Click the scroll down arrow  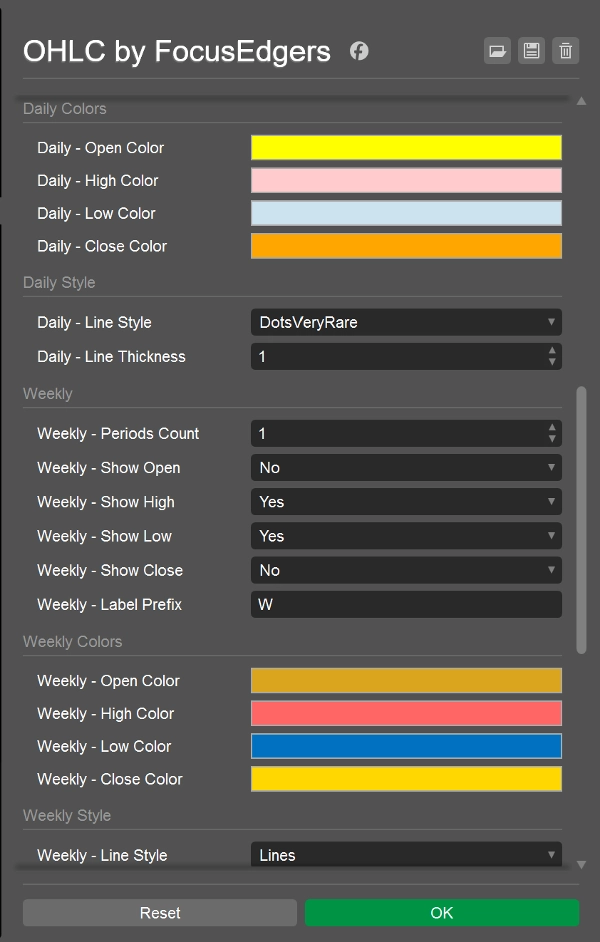(x=581, y=865)
